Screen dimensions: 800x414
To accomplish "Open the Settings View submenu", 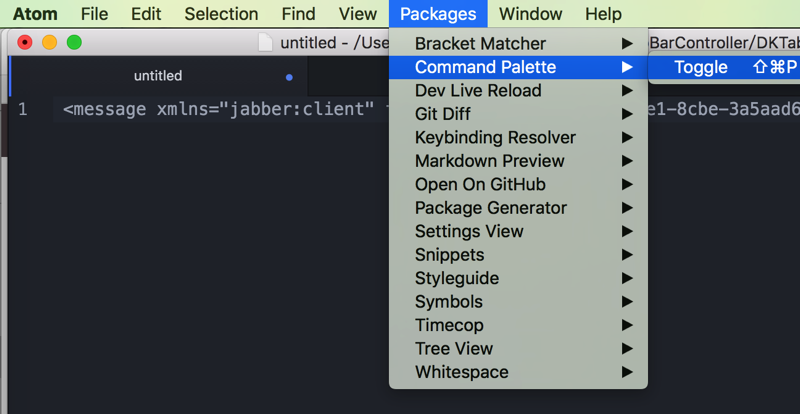I will click(518, 232).
